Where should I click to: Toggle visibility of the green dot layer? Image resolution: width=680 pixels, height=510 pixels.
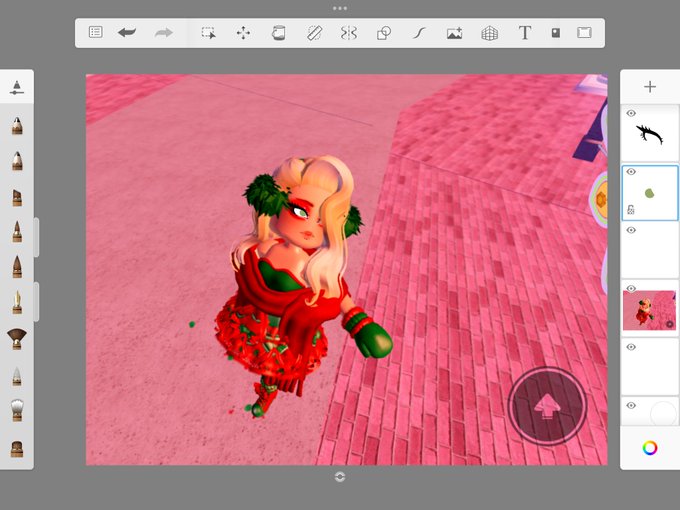pos(631,172)
